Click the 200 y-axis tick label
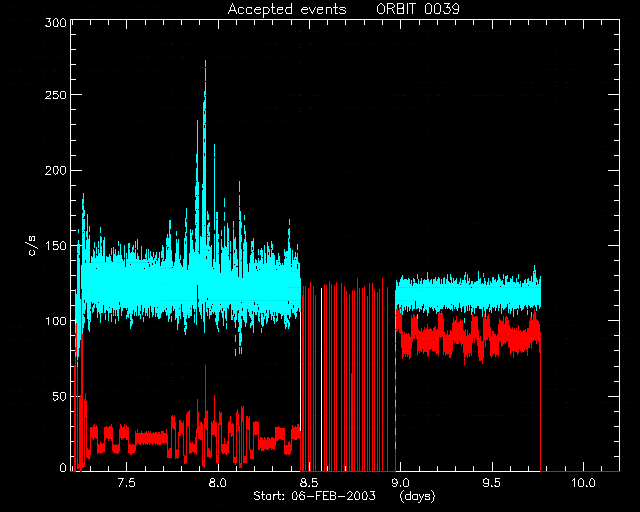Image resolution: width=640 pixels, height=512 pixels. tap(56, 170)
